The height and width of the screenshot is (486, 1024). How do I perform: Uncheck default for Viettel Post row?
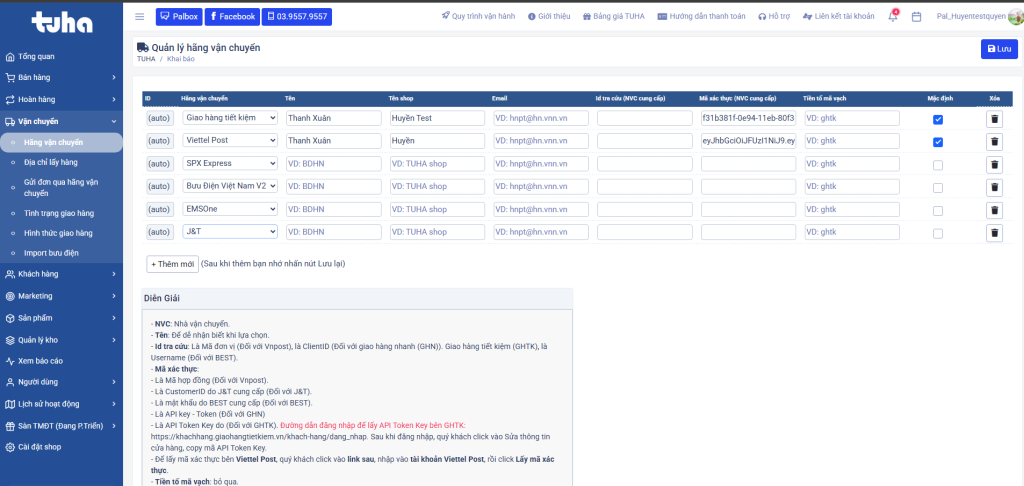937,142
